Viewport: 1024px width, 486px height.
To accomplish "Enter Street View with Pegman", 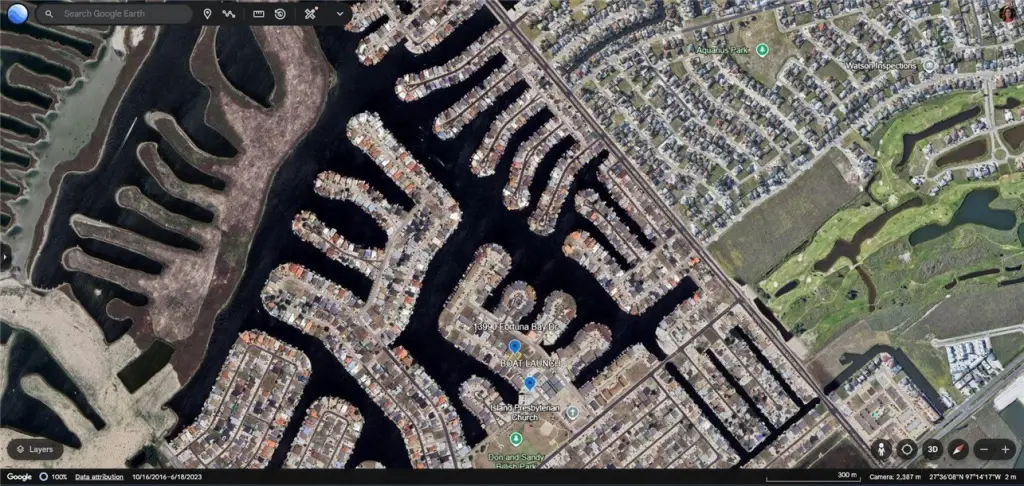I will tap(881, 449).
